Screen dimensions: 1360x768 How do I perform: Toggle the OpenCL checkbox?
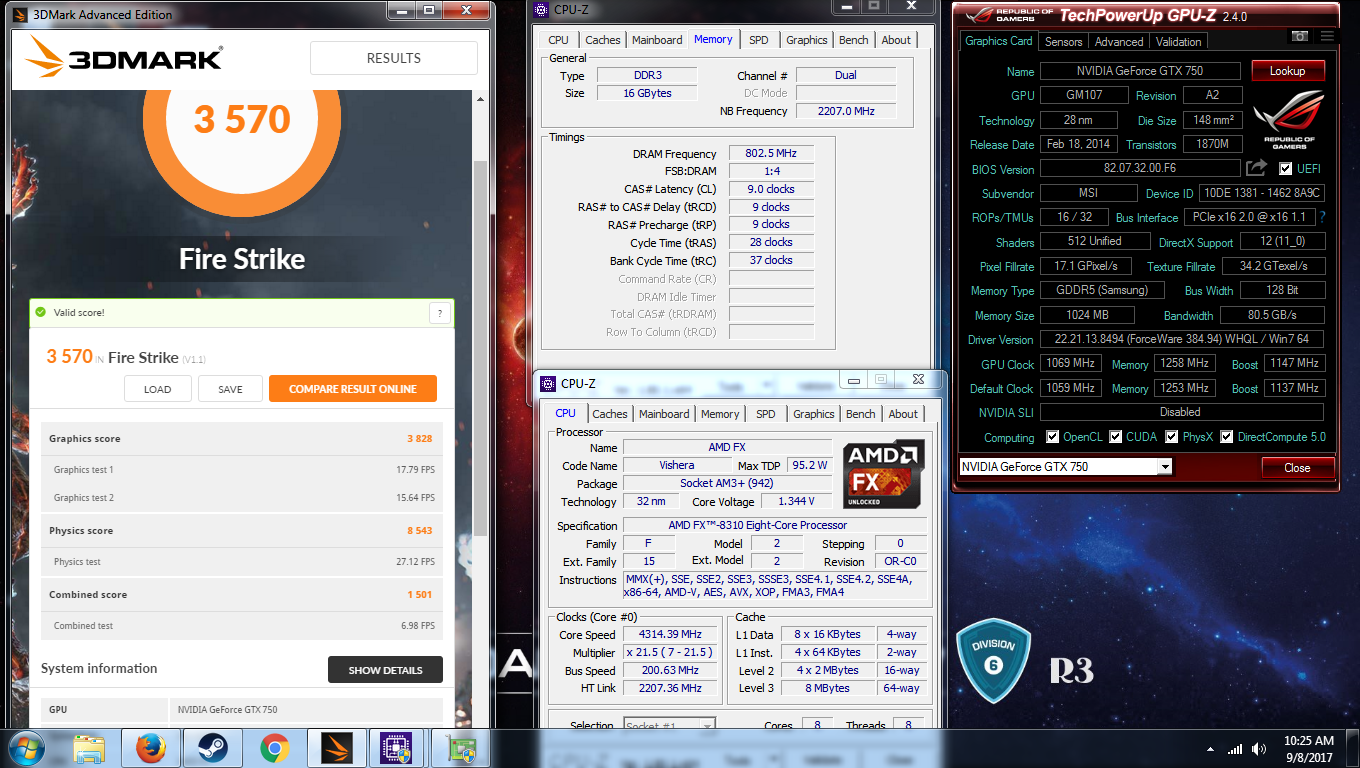[x=1052, y=437]
